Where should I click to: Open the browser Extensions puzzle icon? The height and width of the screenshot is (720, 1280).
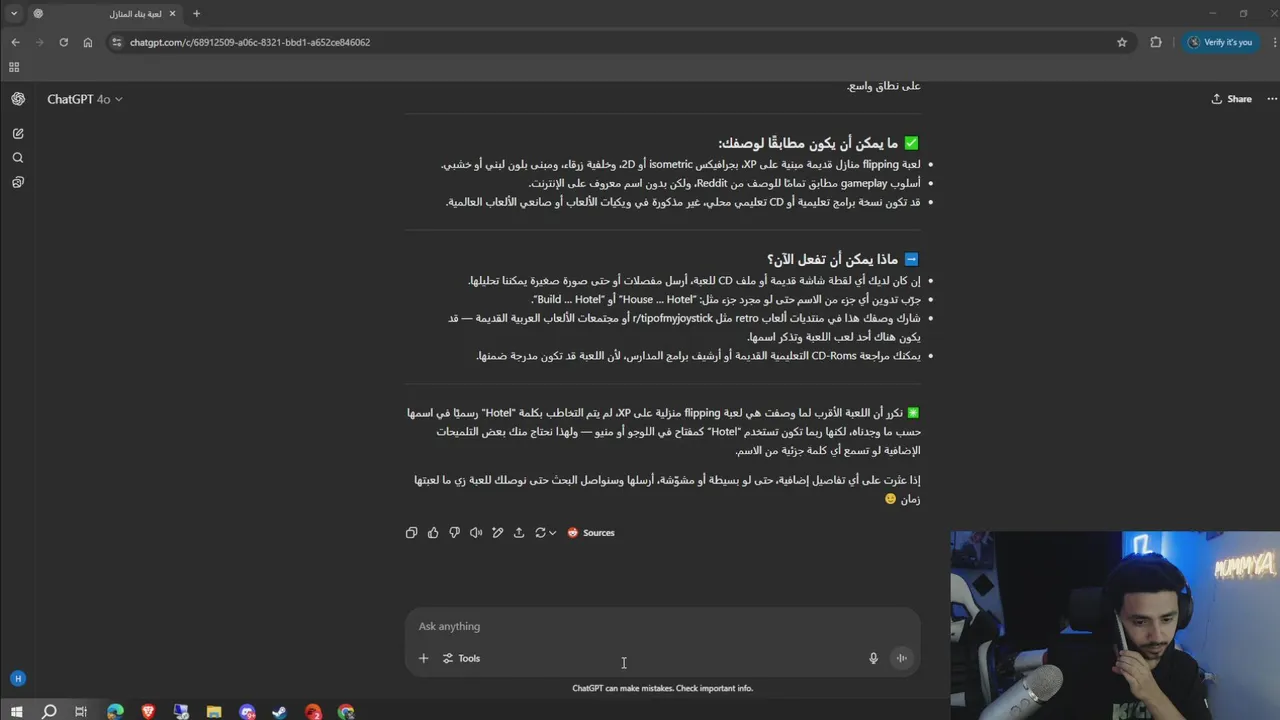tap(1156, 42)
